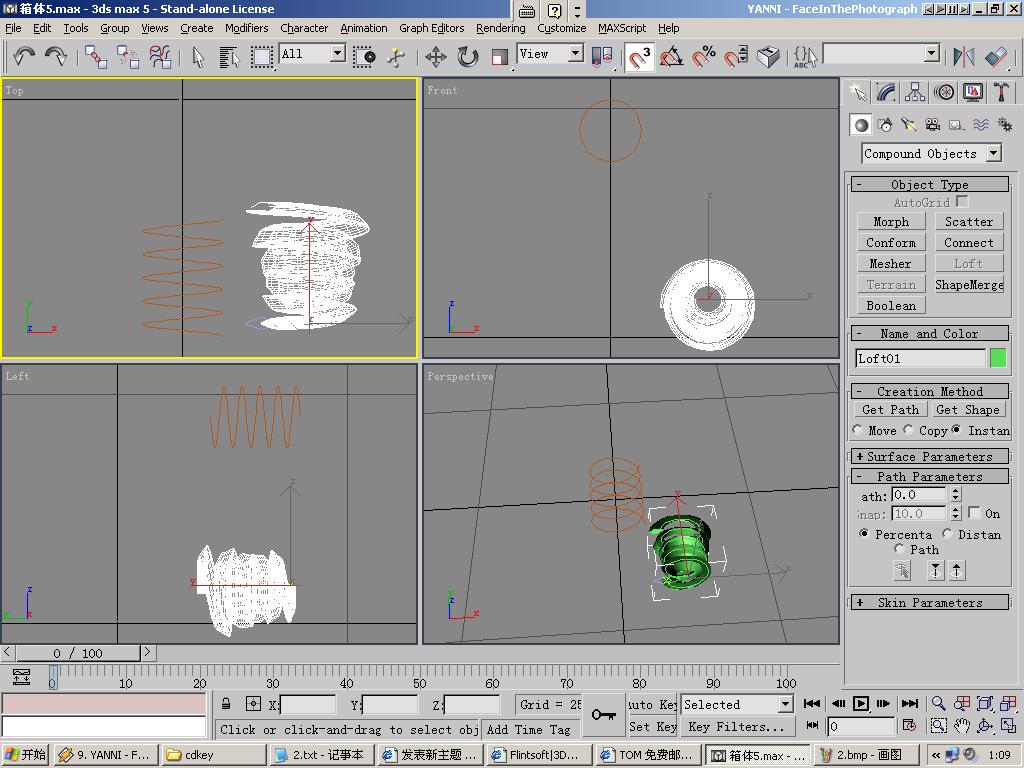1024x768 pixels.
Task: Enable the AutoGrid checkbox
Action: point(961,201)
